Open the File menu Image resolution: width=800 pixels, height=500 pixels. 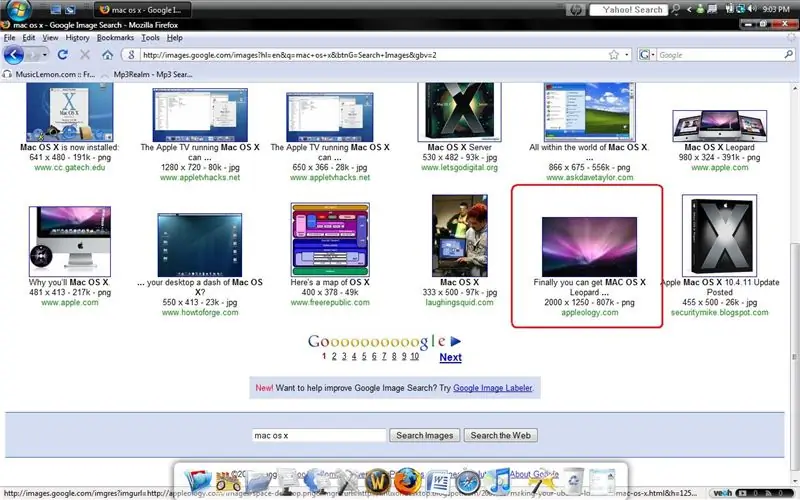(x=9, y=38)
